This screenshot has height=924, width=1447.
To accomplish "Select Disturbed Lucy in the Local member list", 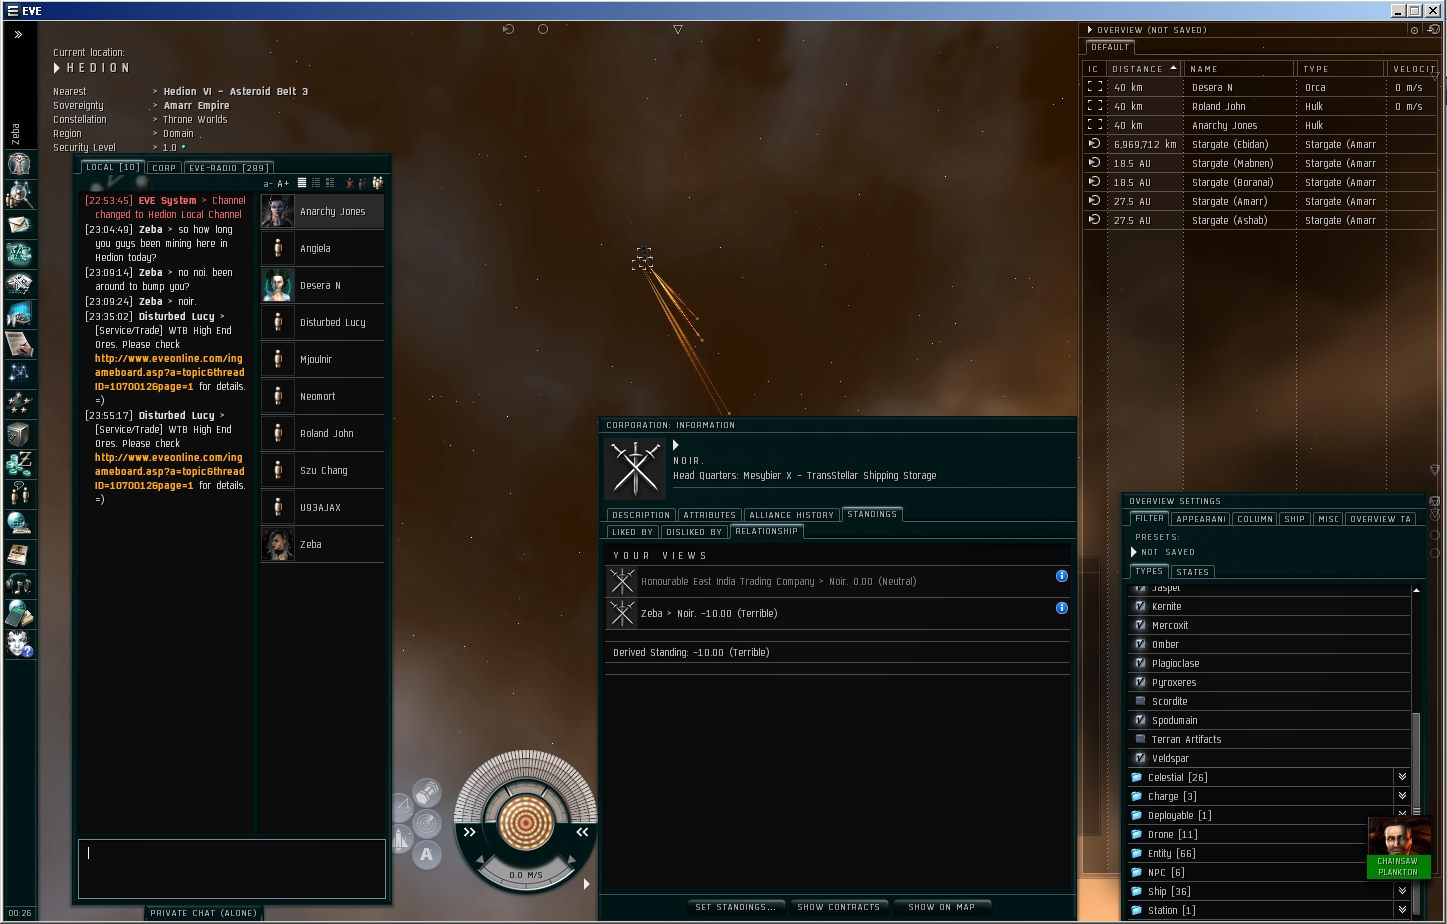I will [x=322, y=322].
